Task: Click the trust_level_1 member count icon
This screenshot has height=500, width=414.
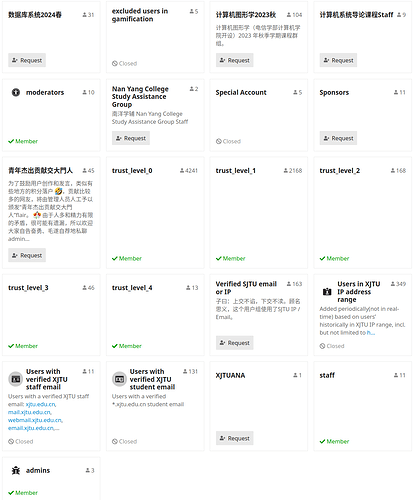Action: 286,171
